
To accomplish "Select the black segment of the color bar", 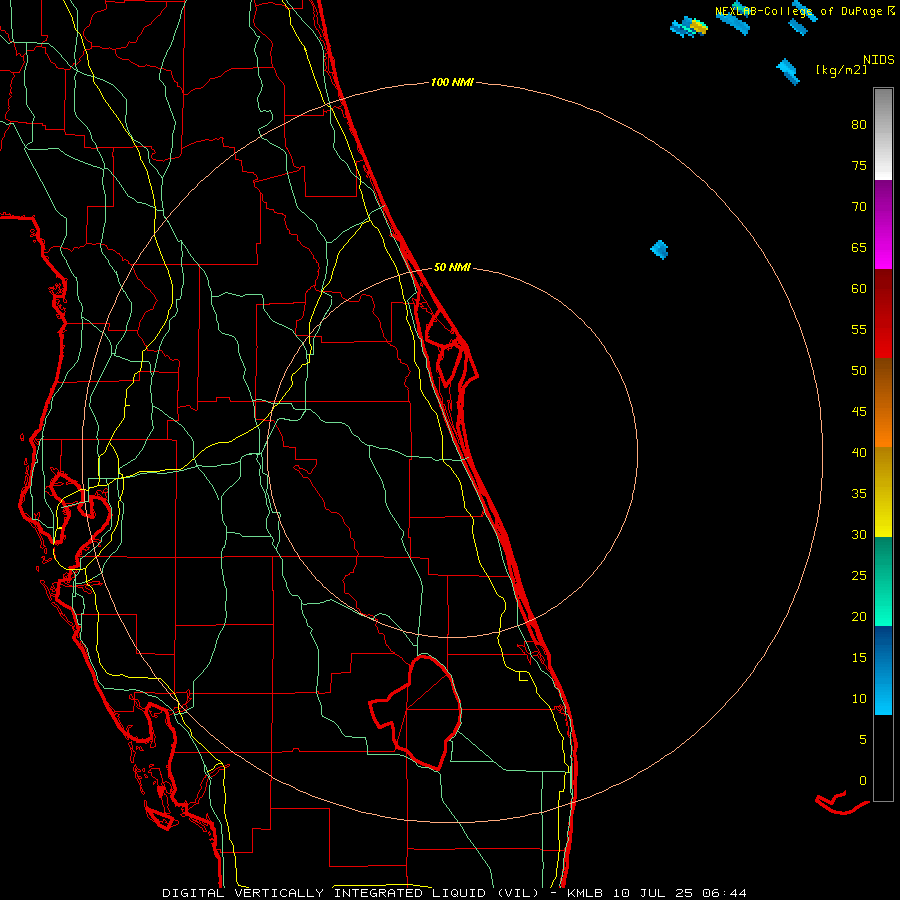I will point(883,758).
